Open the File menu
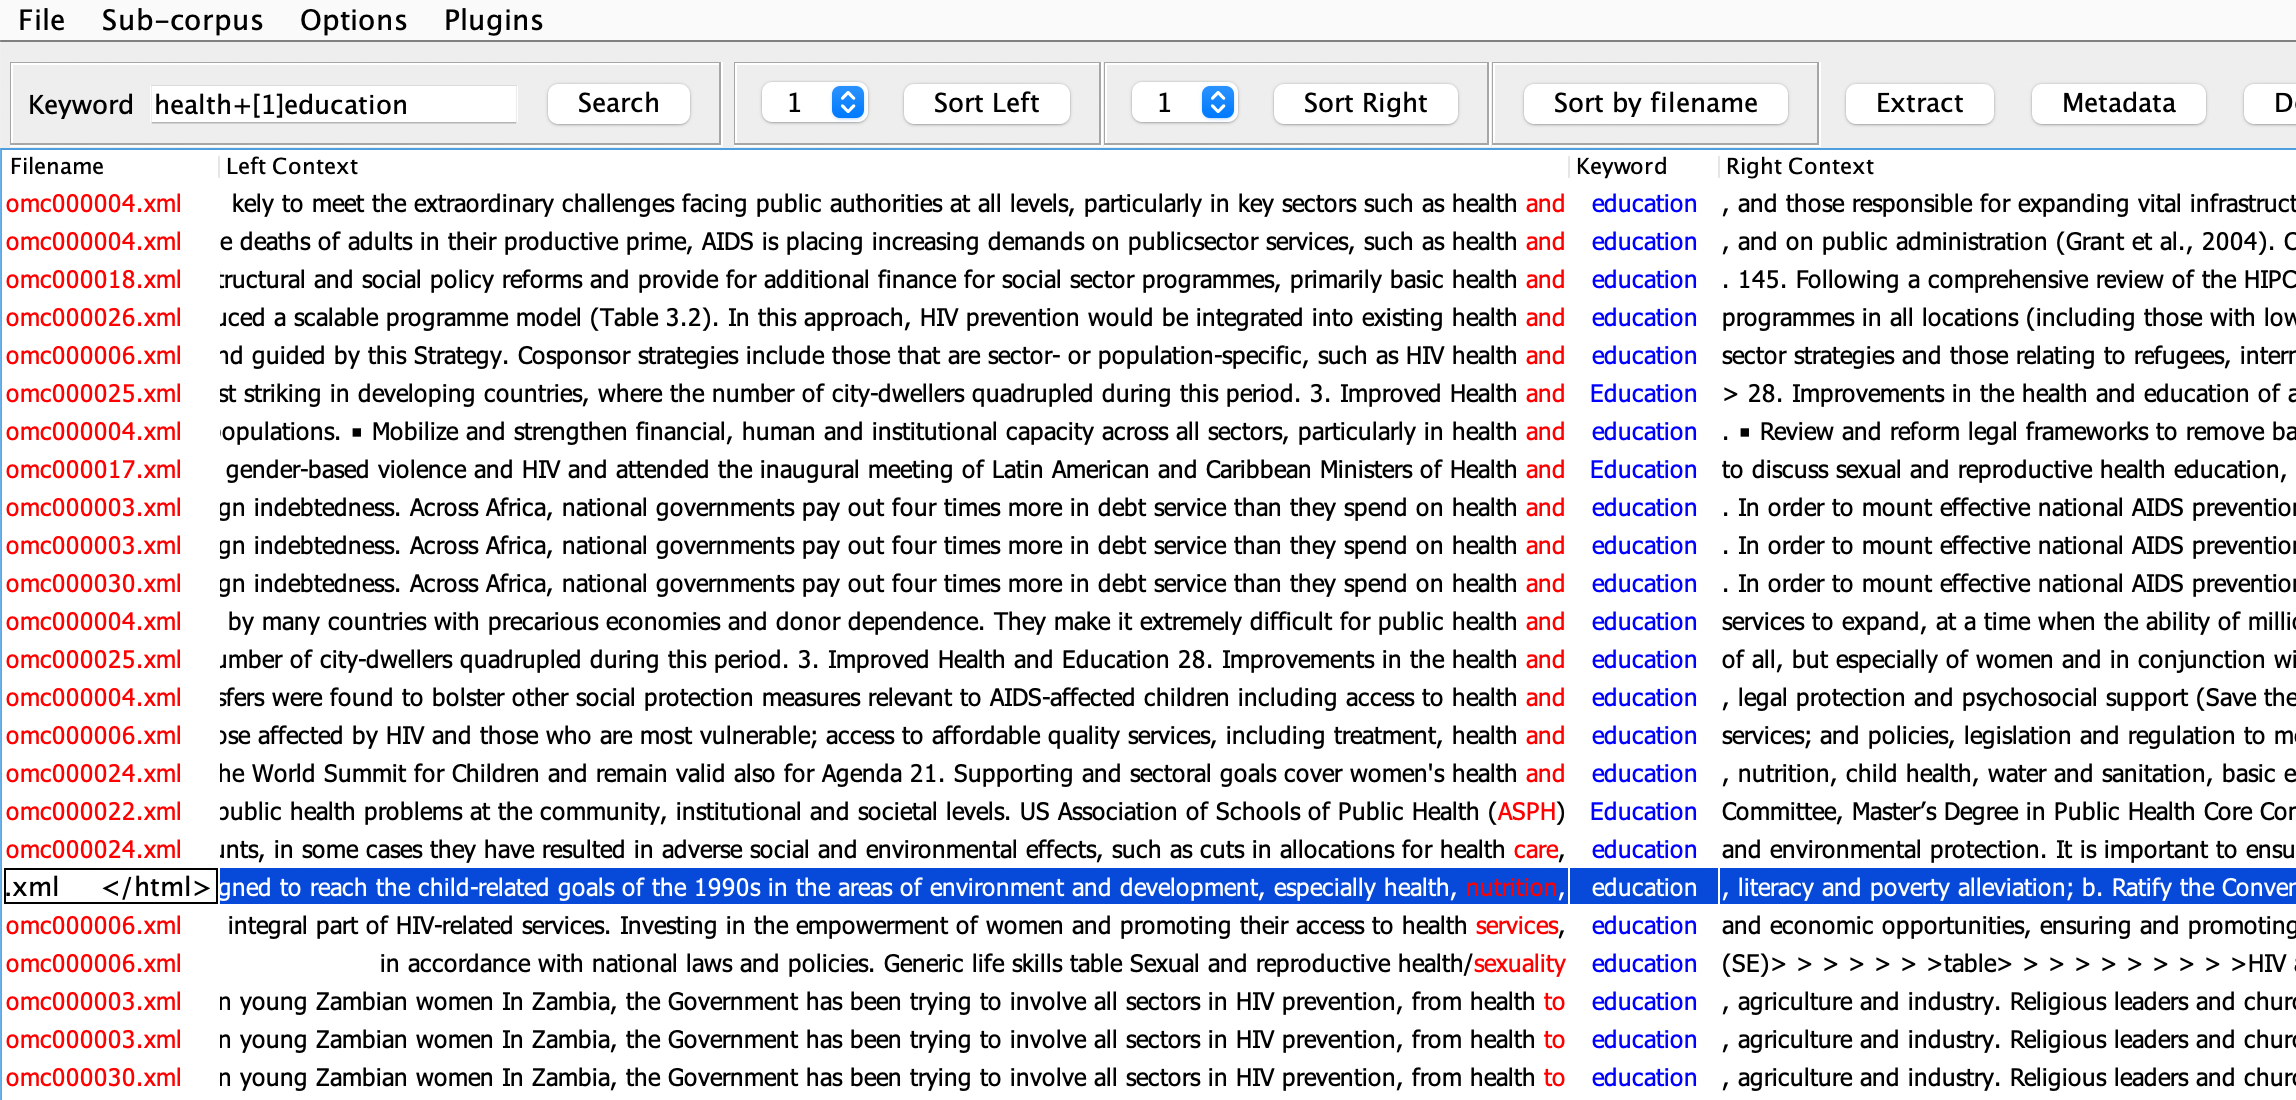This screenshot has height=1100, width=2296. click(41, 20)
